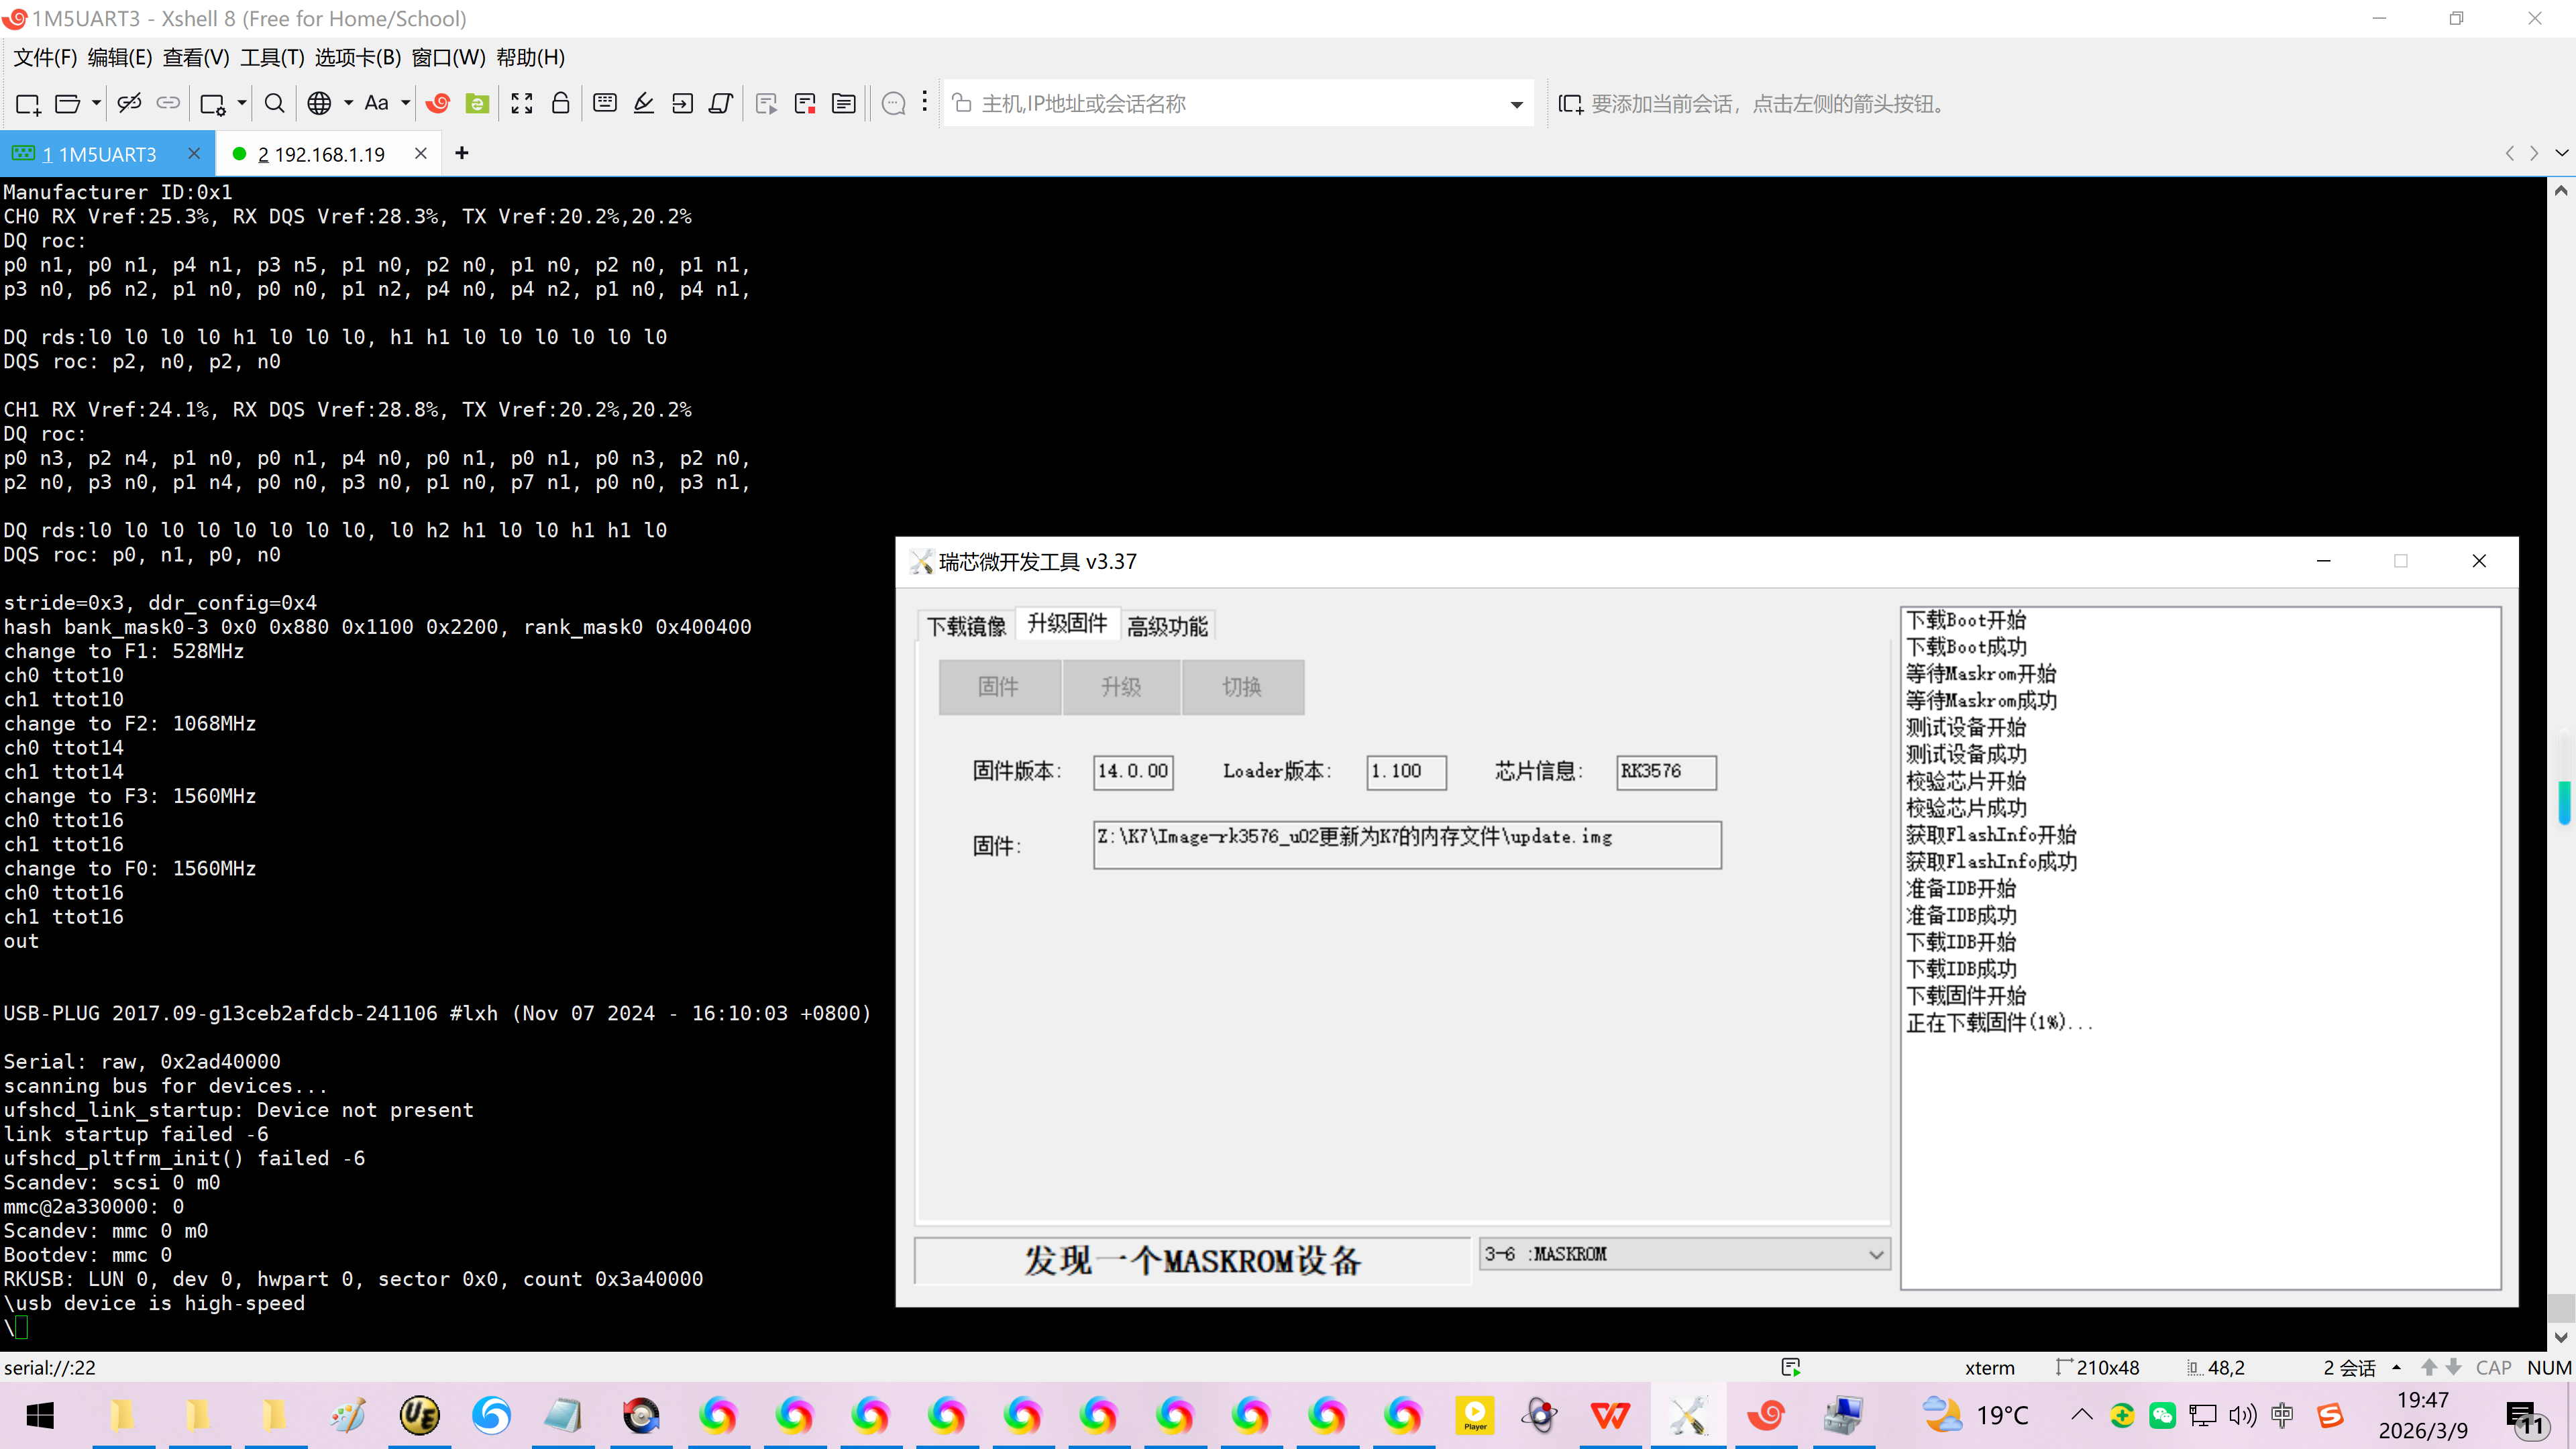Expand the host address bar dropdown
The height and width of the screenshot is (1449, 2576).
pyautogui.click(x=1516, y=104)
